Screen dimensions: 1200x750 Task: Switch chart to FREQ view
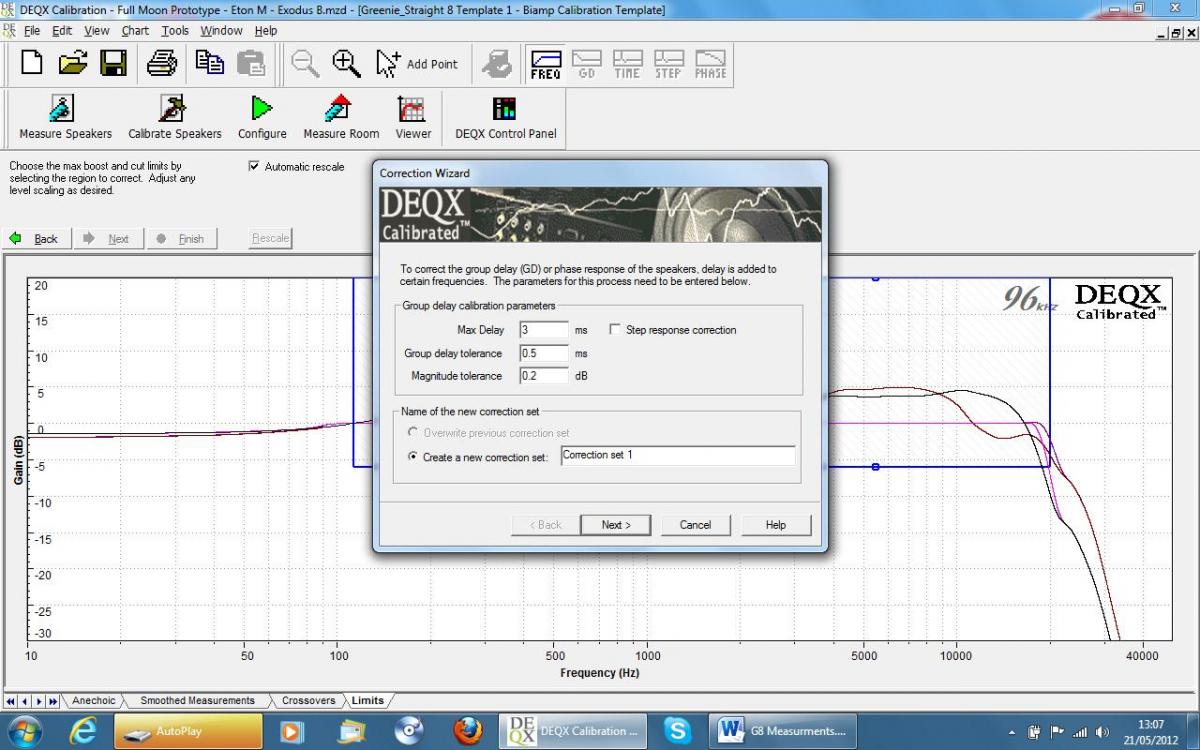545,65
